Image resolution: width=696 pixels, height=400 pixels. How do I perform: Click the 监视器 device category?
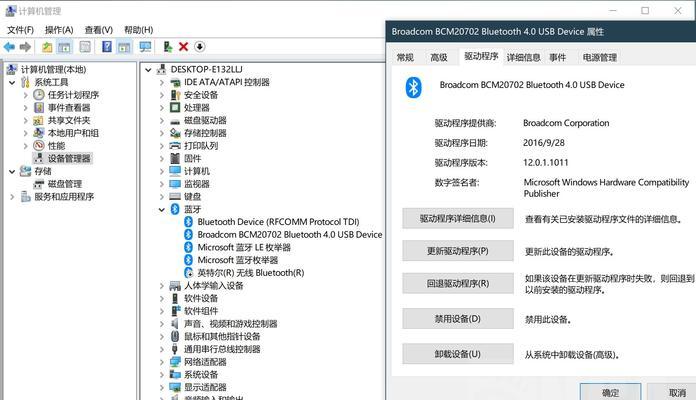tap(197, 184)
